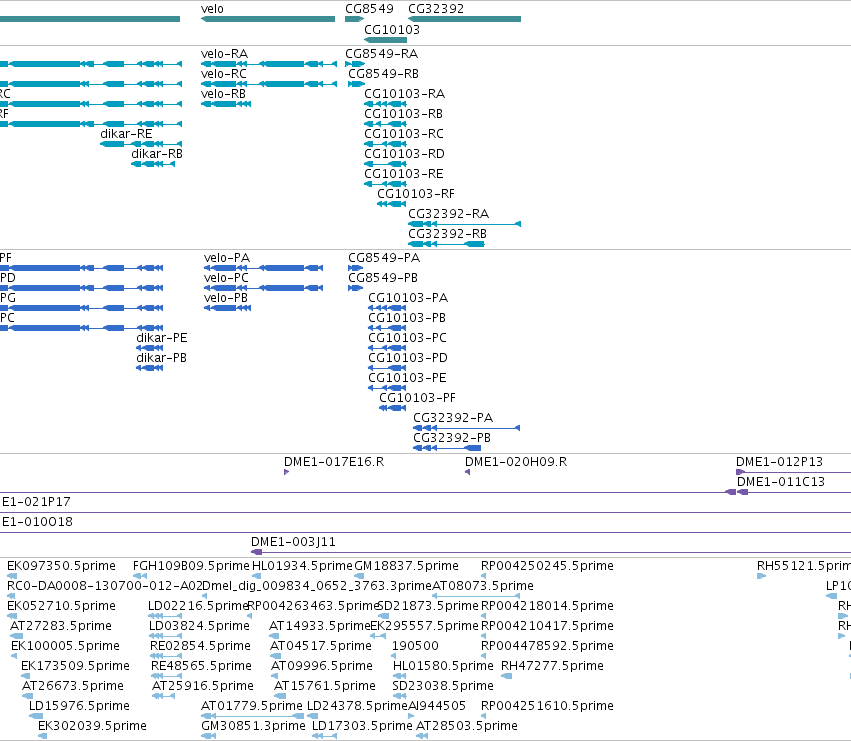Select CG32392-PB protein label
Viewport: 851px width, 741px height.
(x=452, y=438)
